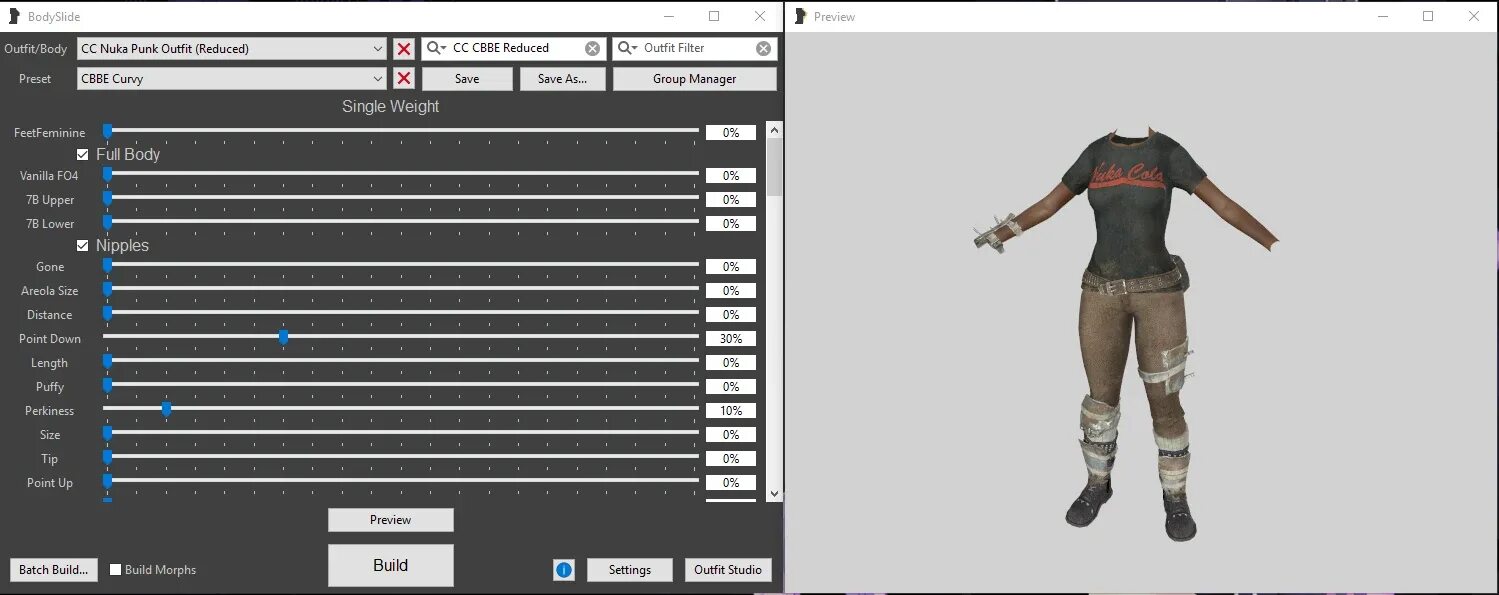Open the blue info about icon
The height and width of the screenshot is (595, 1499).
[x=564, y=570]
